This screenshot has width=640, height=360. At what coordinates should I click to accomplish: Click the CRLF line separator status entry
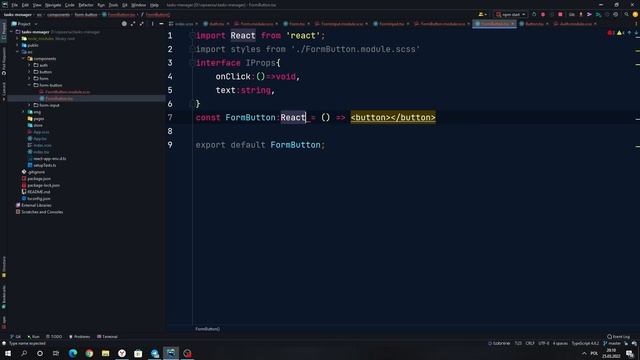pos(530,344)
